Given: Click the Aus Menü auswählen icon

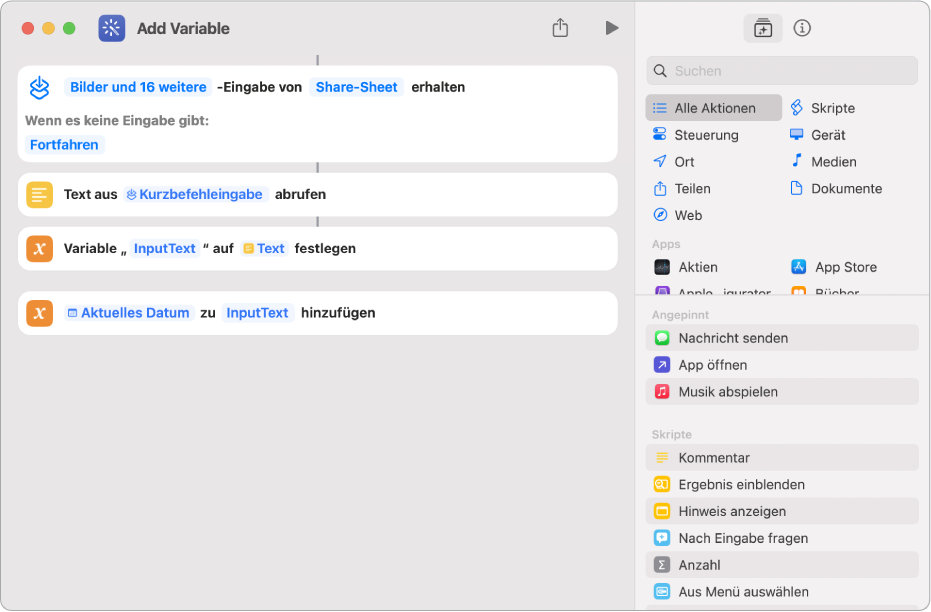Looking at the screenshot, I should (661, 591).
